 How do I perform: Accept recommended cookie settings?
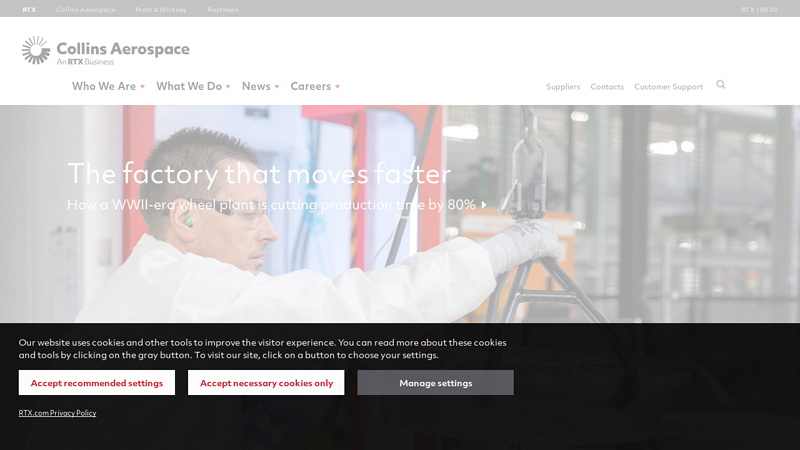coord(97,383)
